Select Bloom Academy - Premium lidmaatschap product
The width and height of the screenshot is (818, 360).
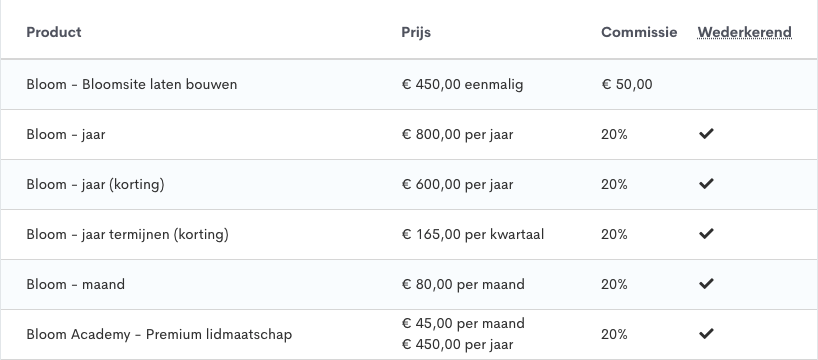coord(159,334)
